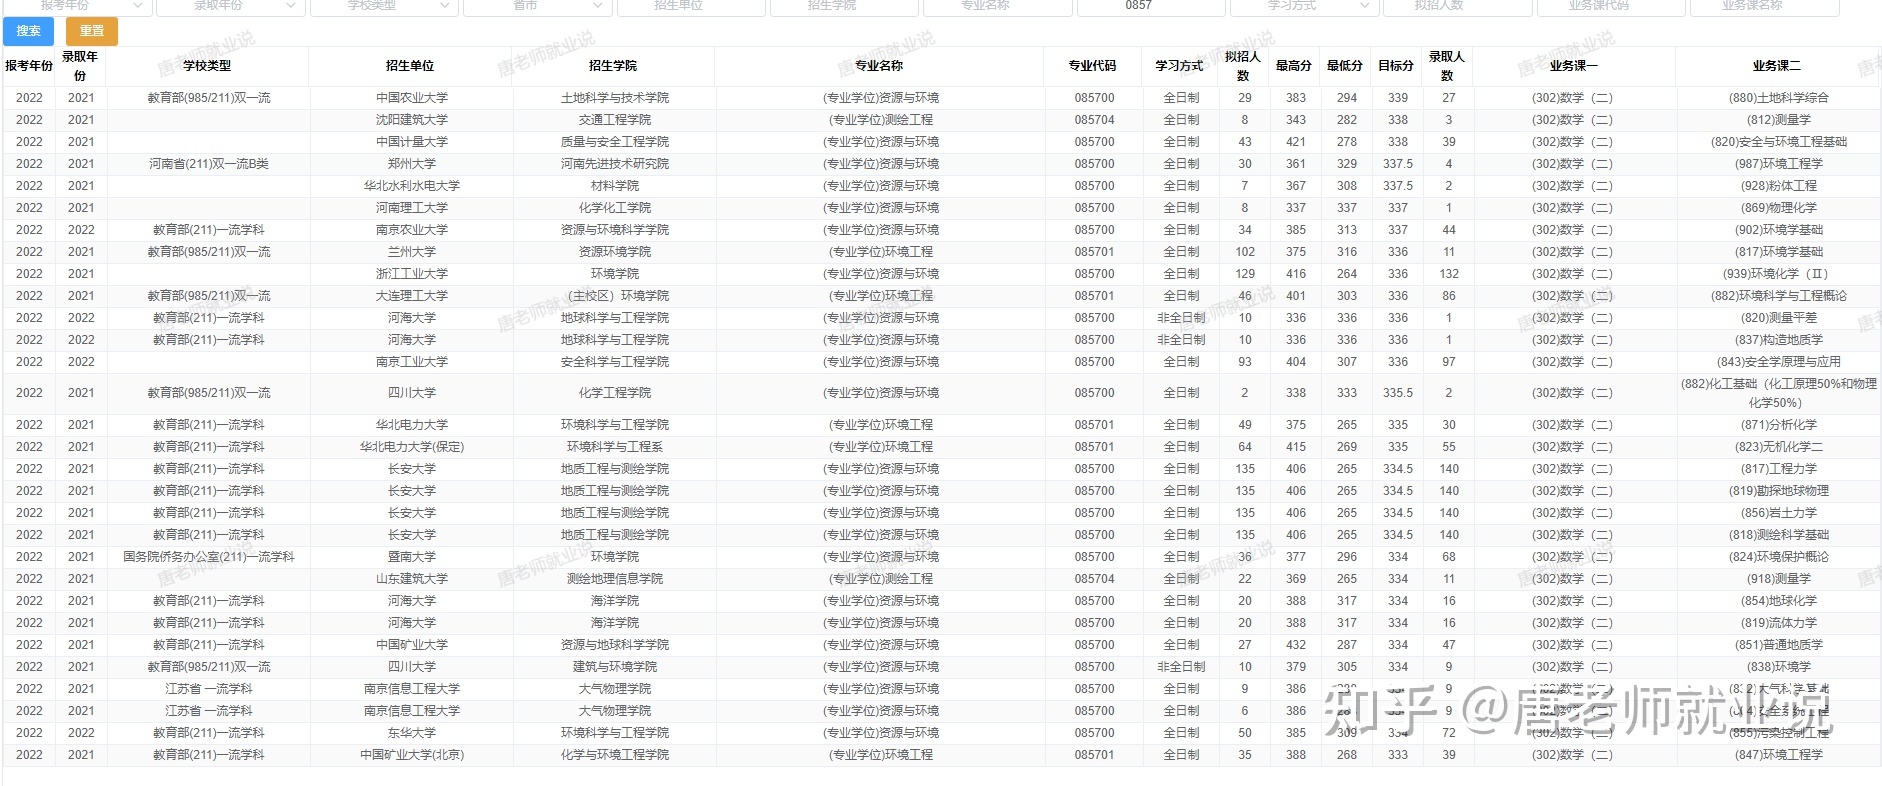Click the (820)安全与环境工程基础 cell
This screenshot has width=1882, height=786.
[1778, 142]
